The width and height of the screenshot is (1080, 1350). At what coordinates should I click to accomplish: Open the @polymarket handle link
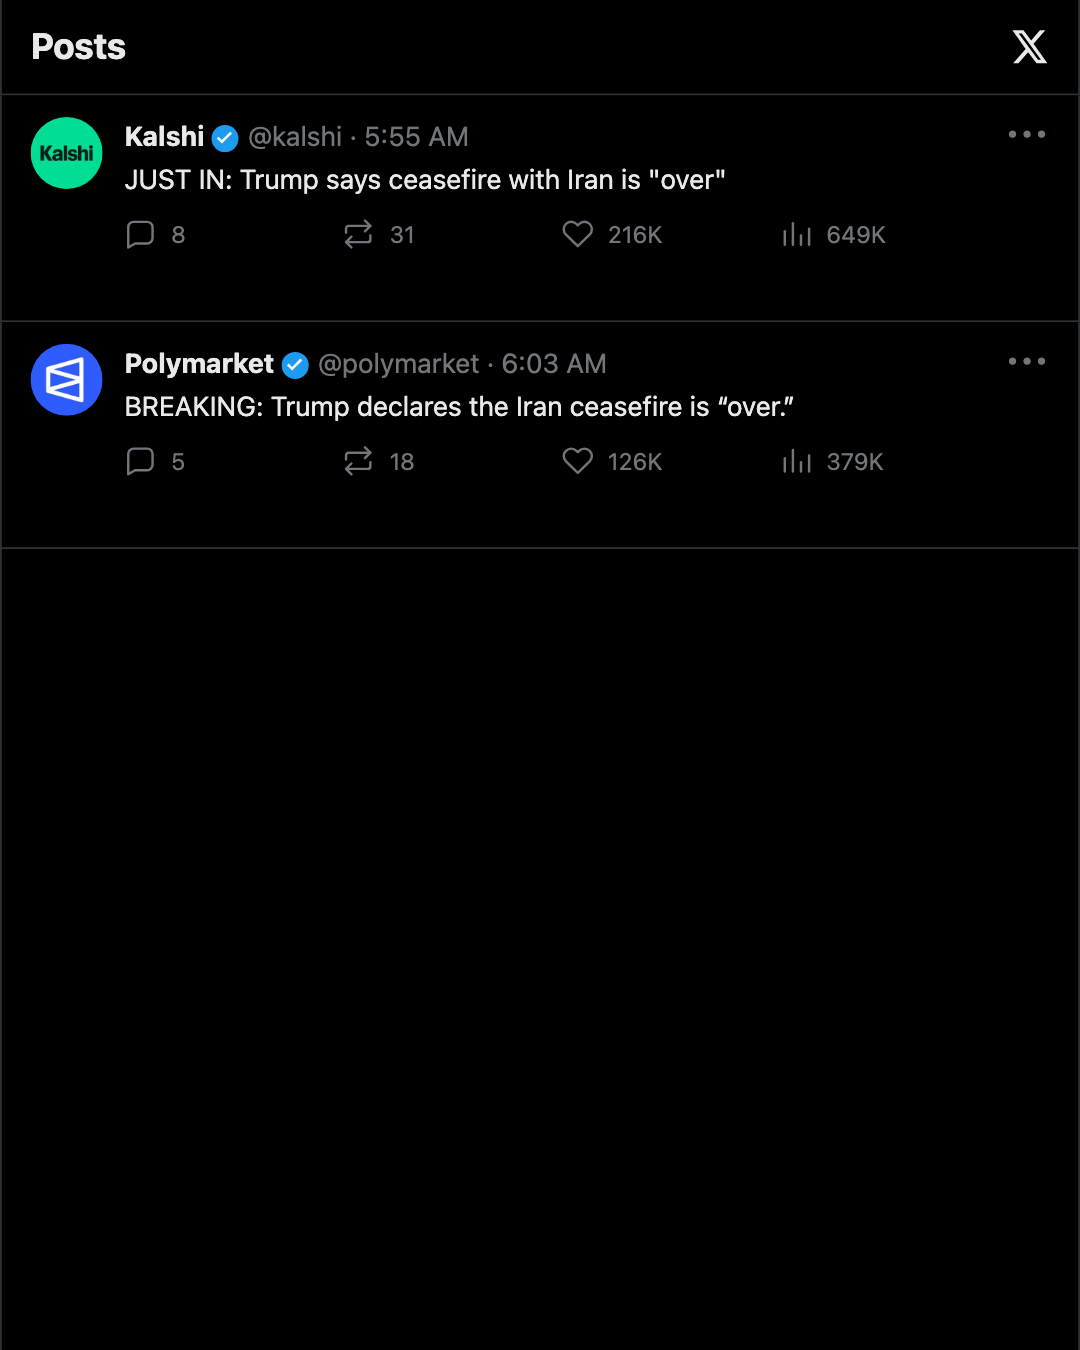(399, 364)
